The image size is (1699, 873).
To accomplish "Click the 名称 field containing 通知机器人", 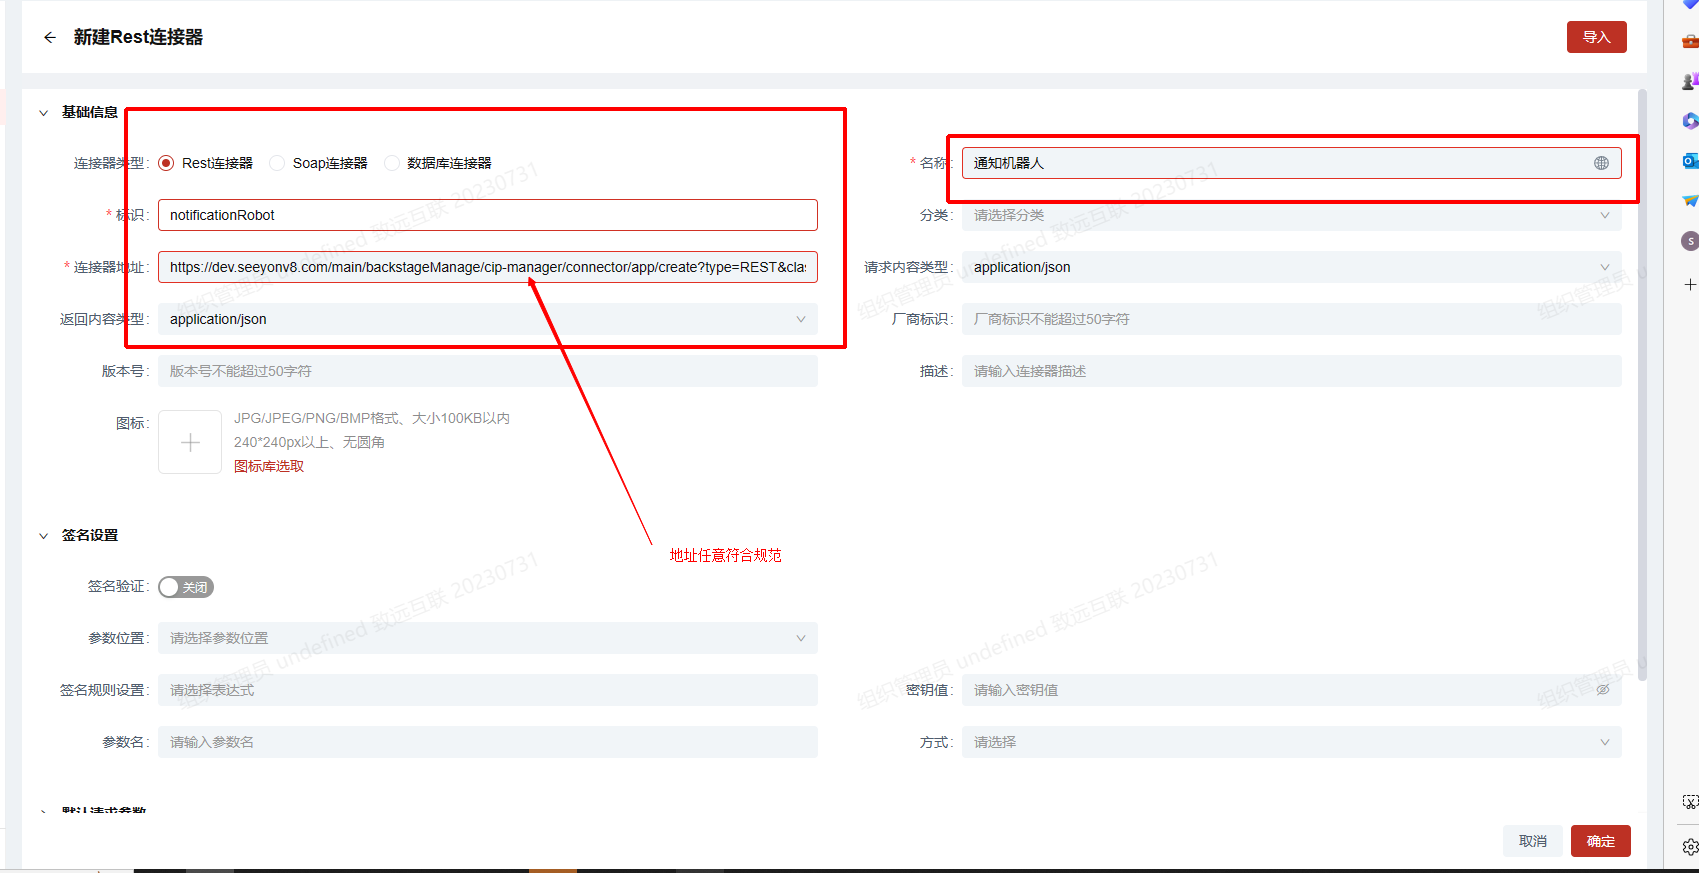I will tap(1292, 163).
